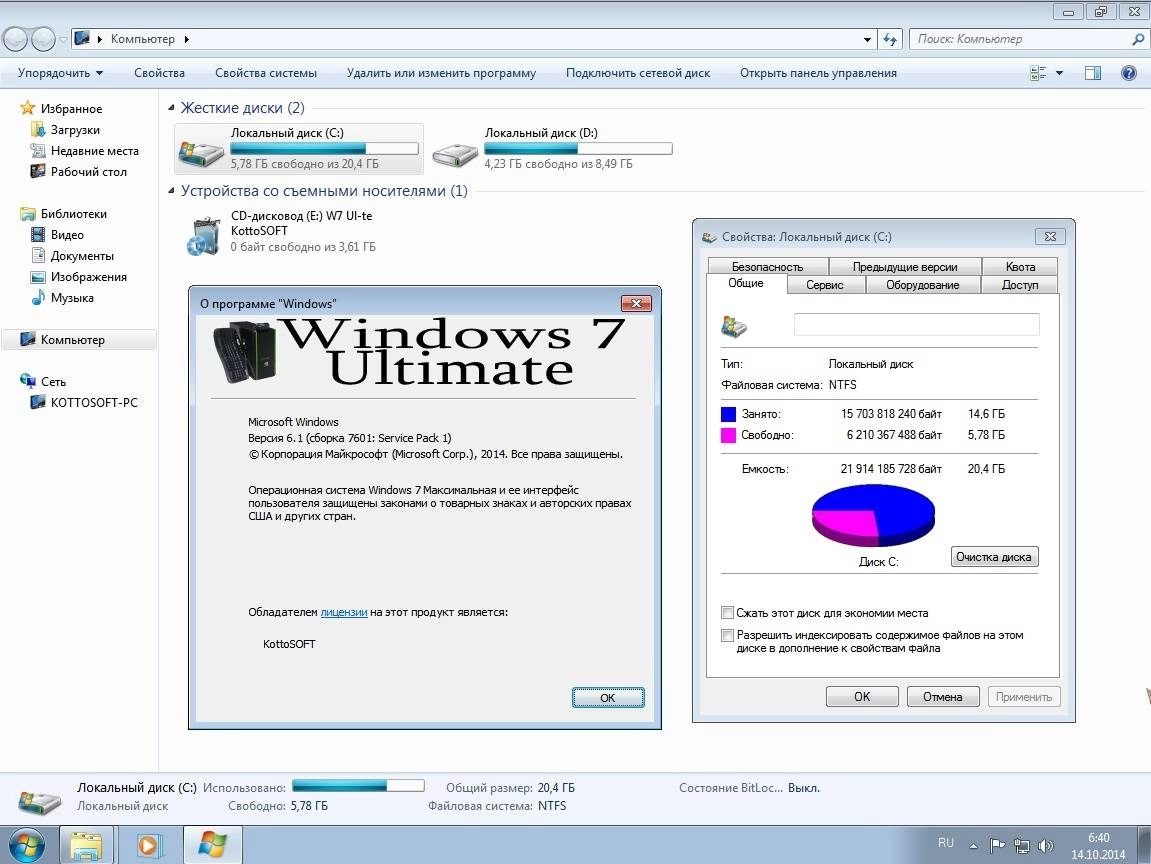1151x864 pixels.
Task: Click Открыть панель управления
Action: point(818,73)
